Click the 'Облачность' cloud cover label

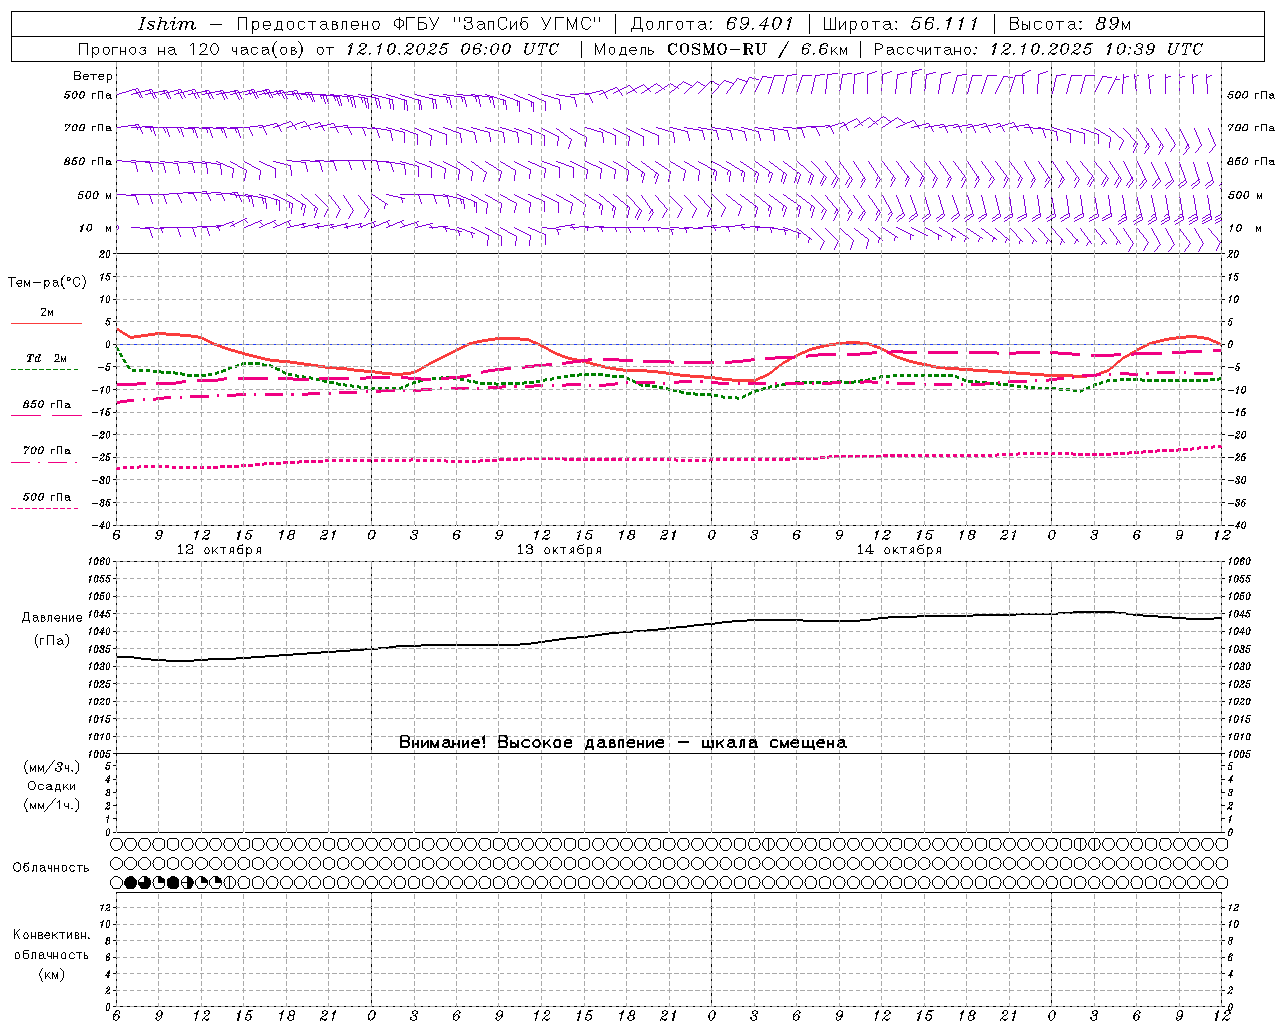51,867
